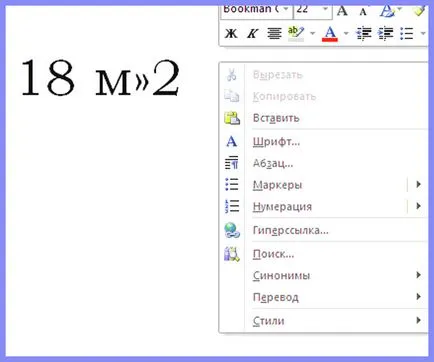
Task: Click the paste clipboard icon
Action: (232, 118)
